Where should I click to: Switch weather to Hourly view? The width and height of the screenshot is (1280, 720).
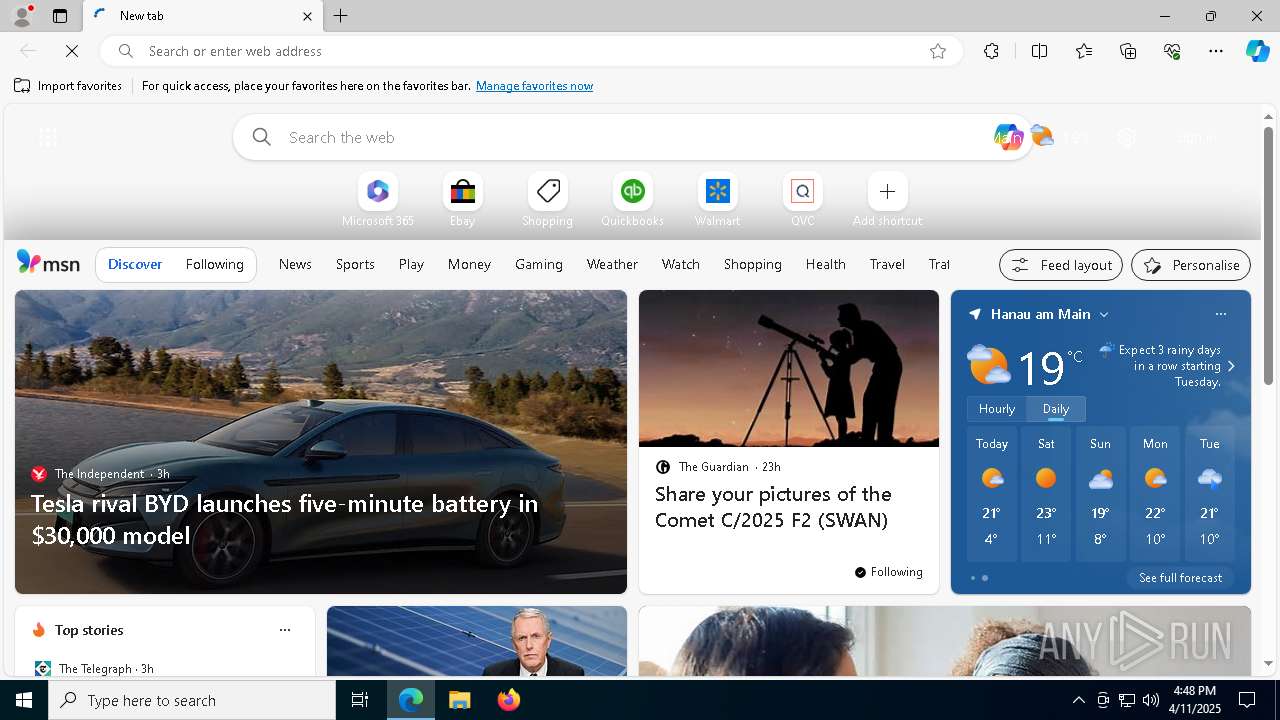(996, 409)
